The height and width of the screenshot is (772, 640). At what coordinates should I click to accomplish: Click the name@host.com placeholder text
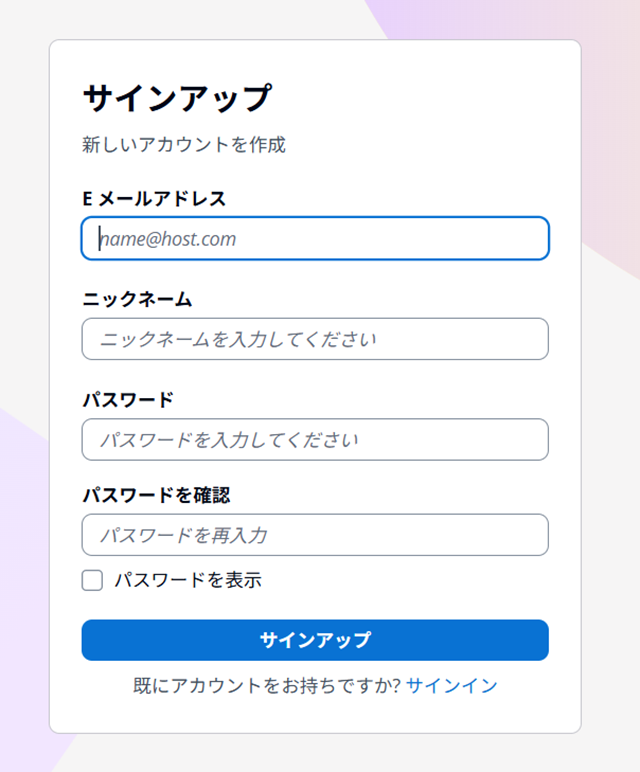coord(168,239)
